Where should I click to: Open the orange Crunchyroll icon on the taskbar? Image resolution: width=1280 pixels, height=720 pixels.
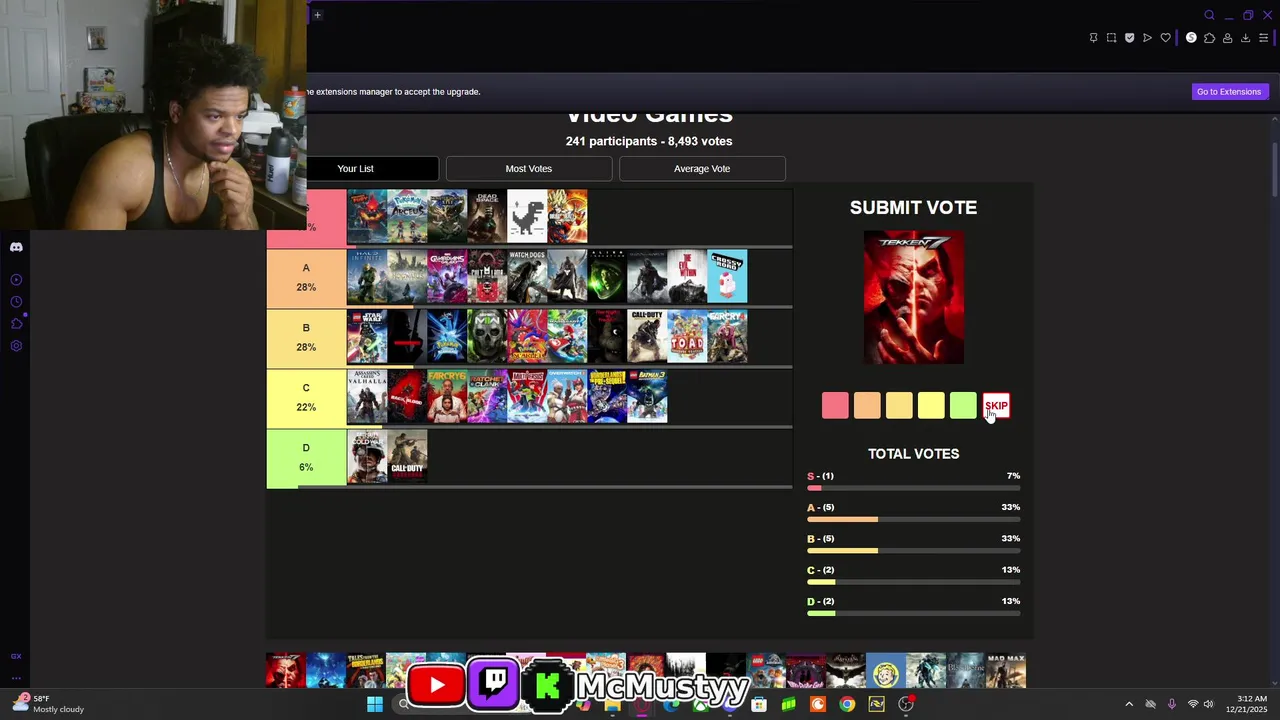818,704
